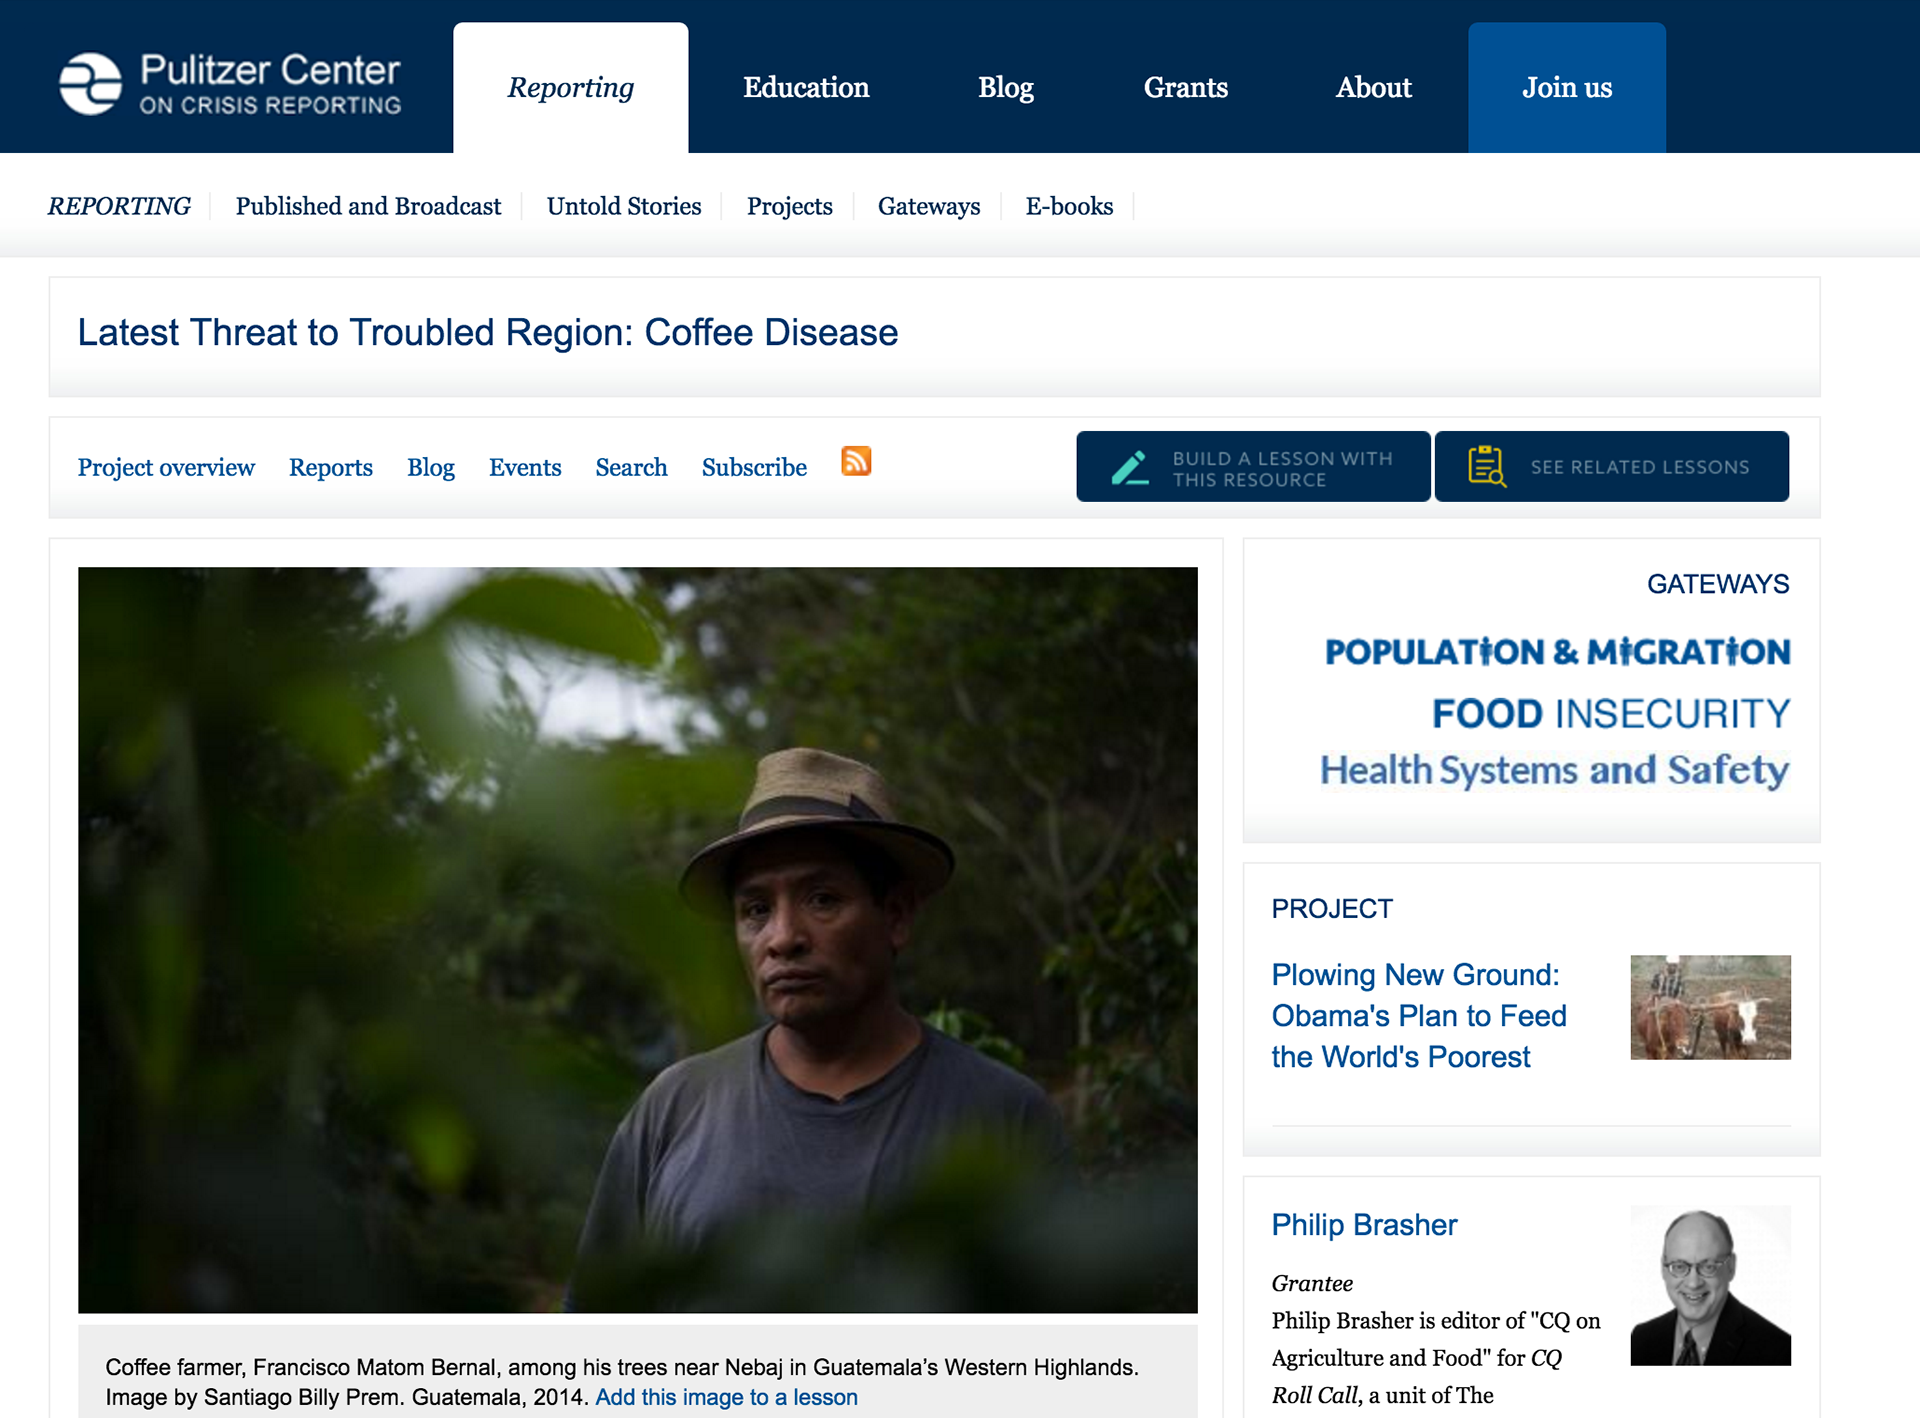This screenshot has height=1418, width=1920.
Task: Click the coffee farmer main photo
Action: pos(638,940)
